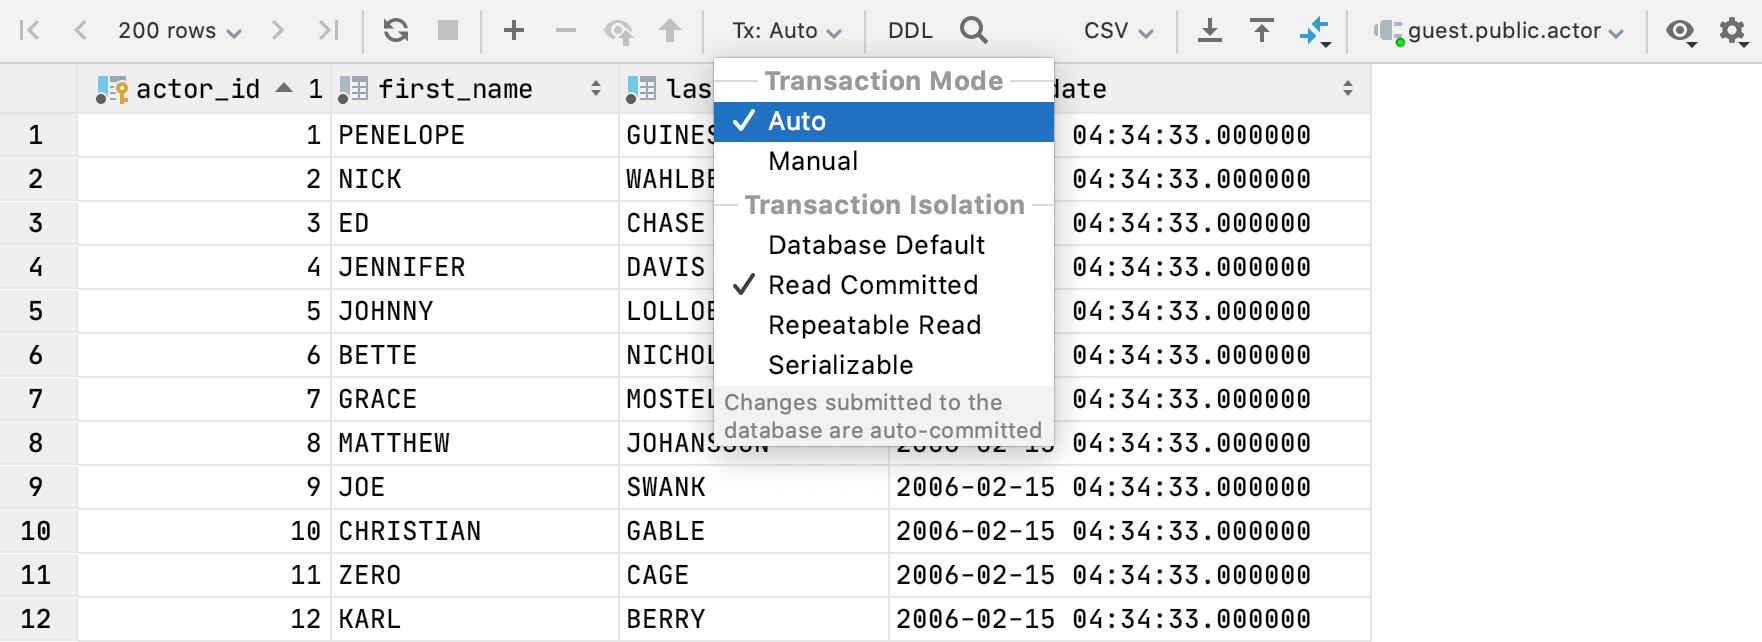Select Manual transaction mode
This screenshot has height=642, width=1762.
[813, 161]
